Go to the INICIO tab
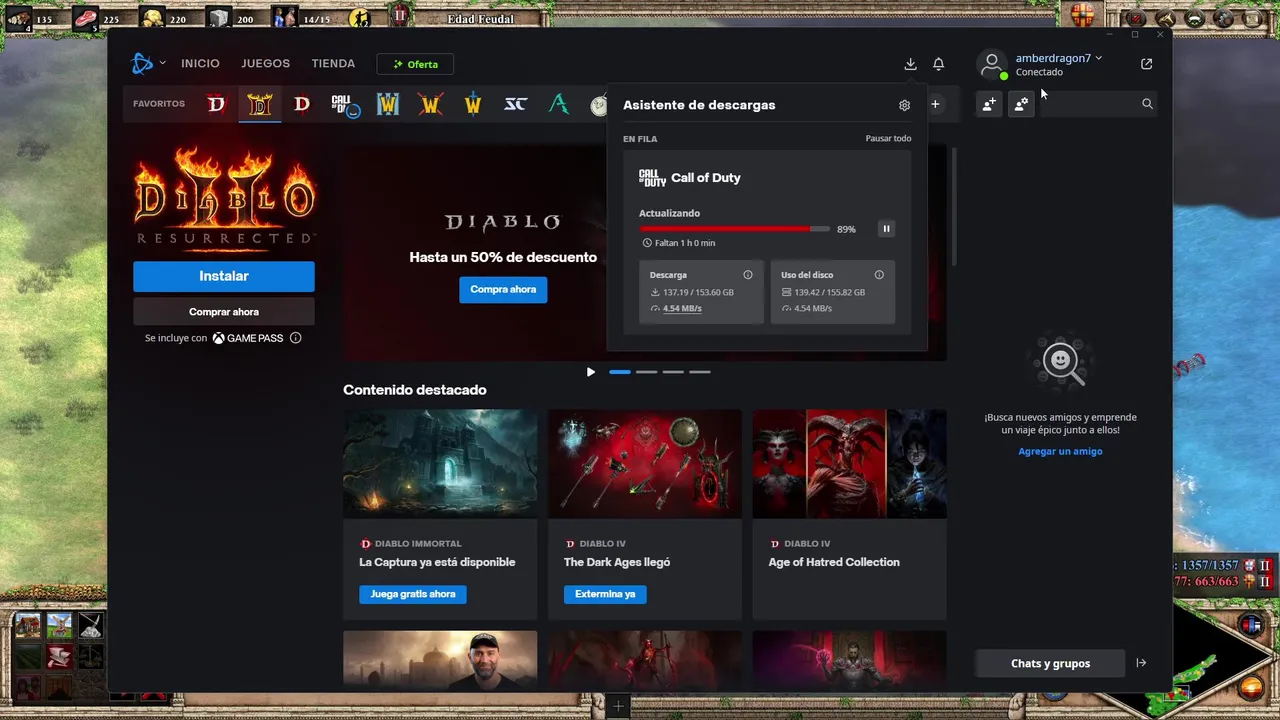Viewport: 1280px width, 720px height. 200,64
